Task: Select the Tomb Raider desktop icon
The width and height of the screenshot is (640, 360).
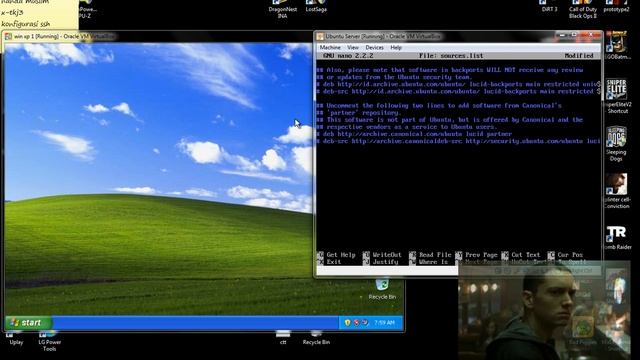Action: [x=617, y=238]
